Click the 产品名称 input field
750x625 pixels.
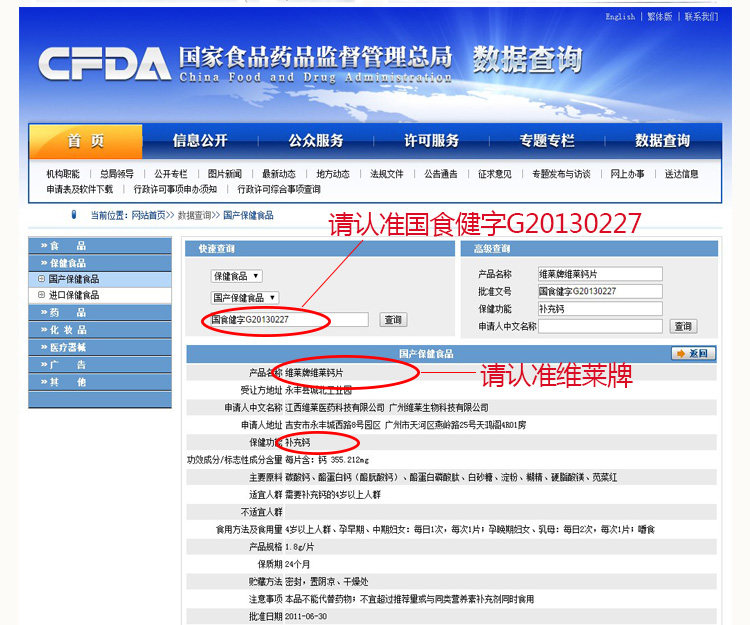(600, 274)
